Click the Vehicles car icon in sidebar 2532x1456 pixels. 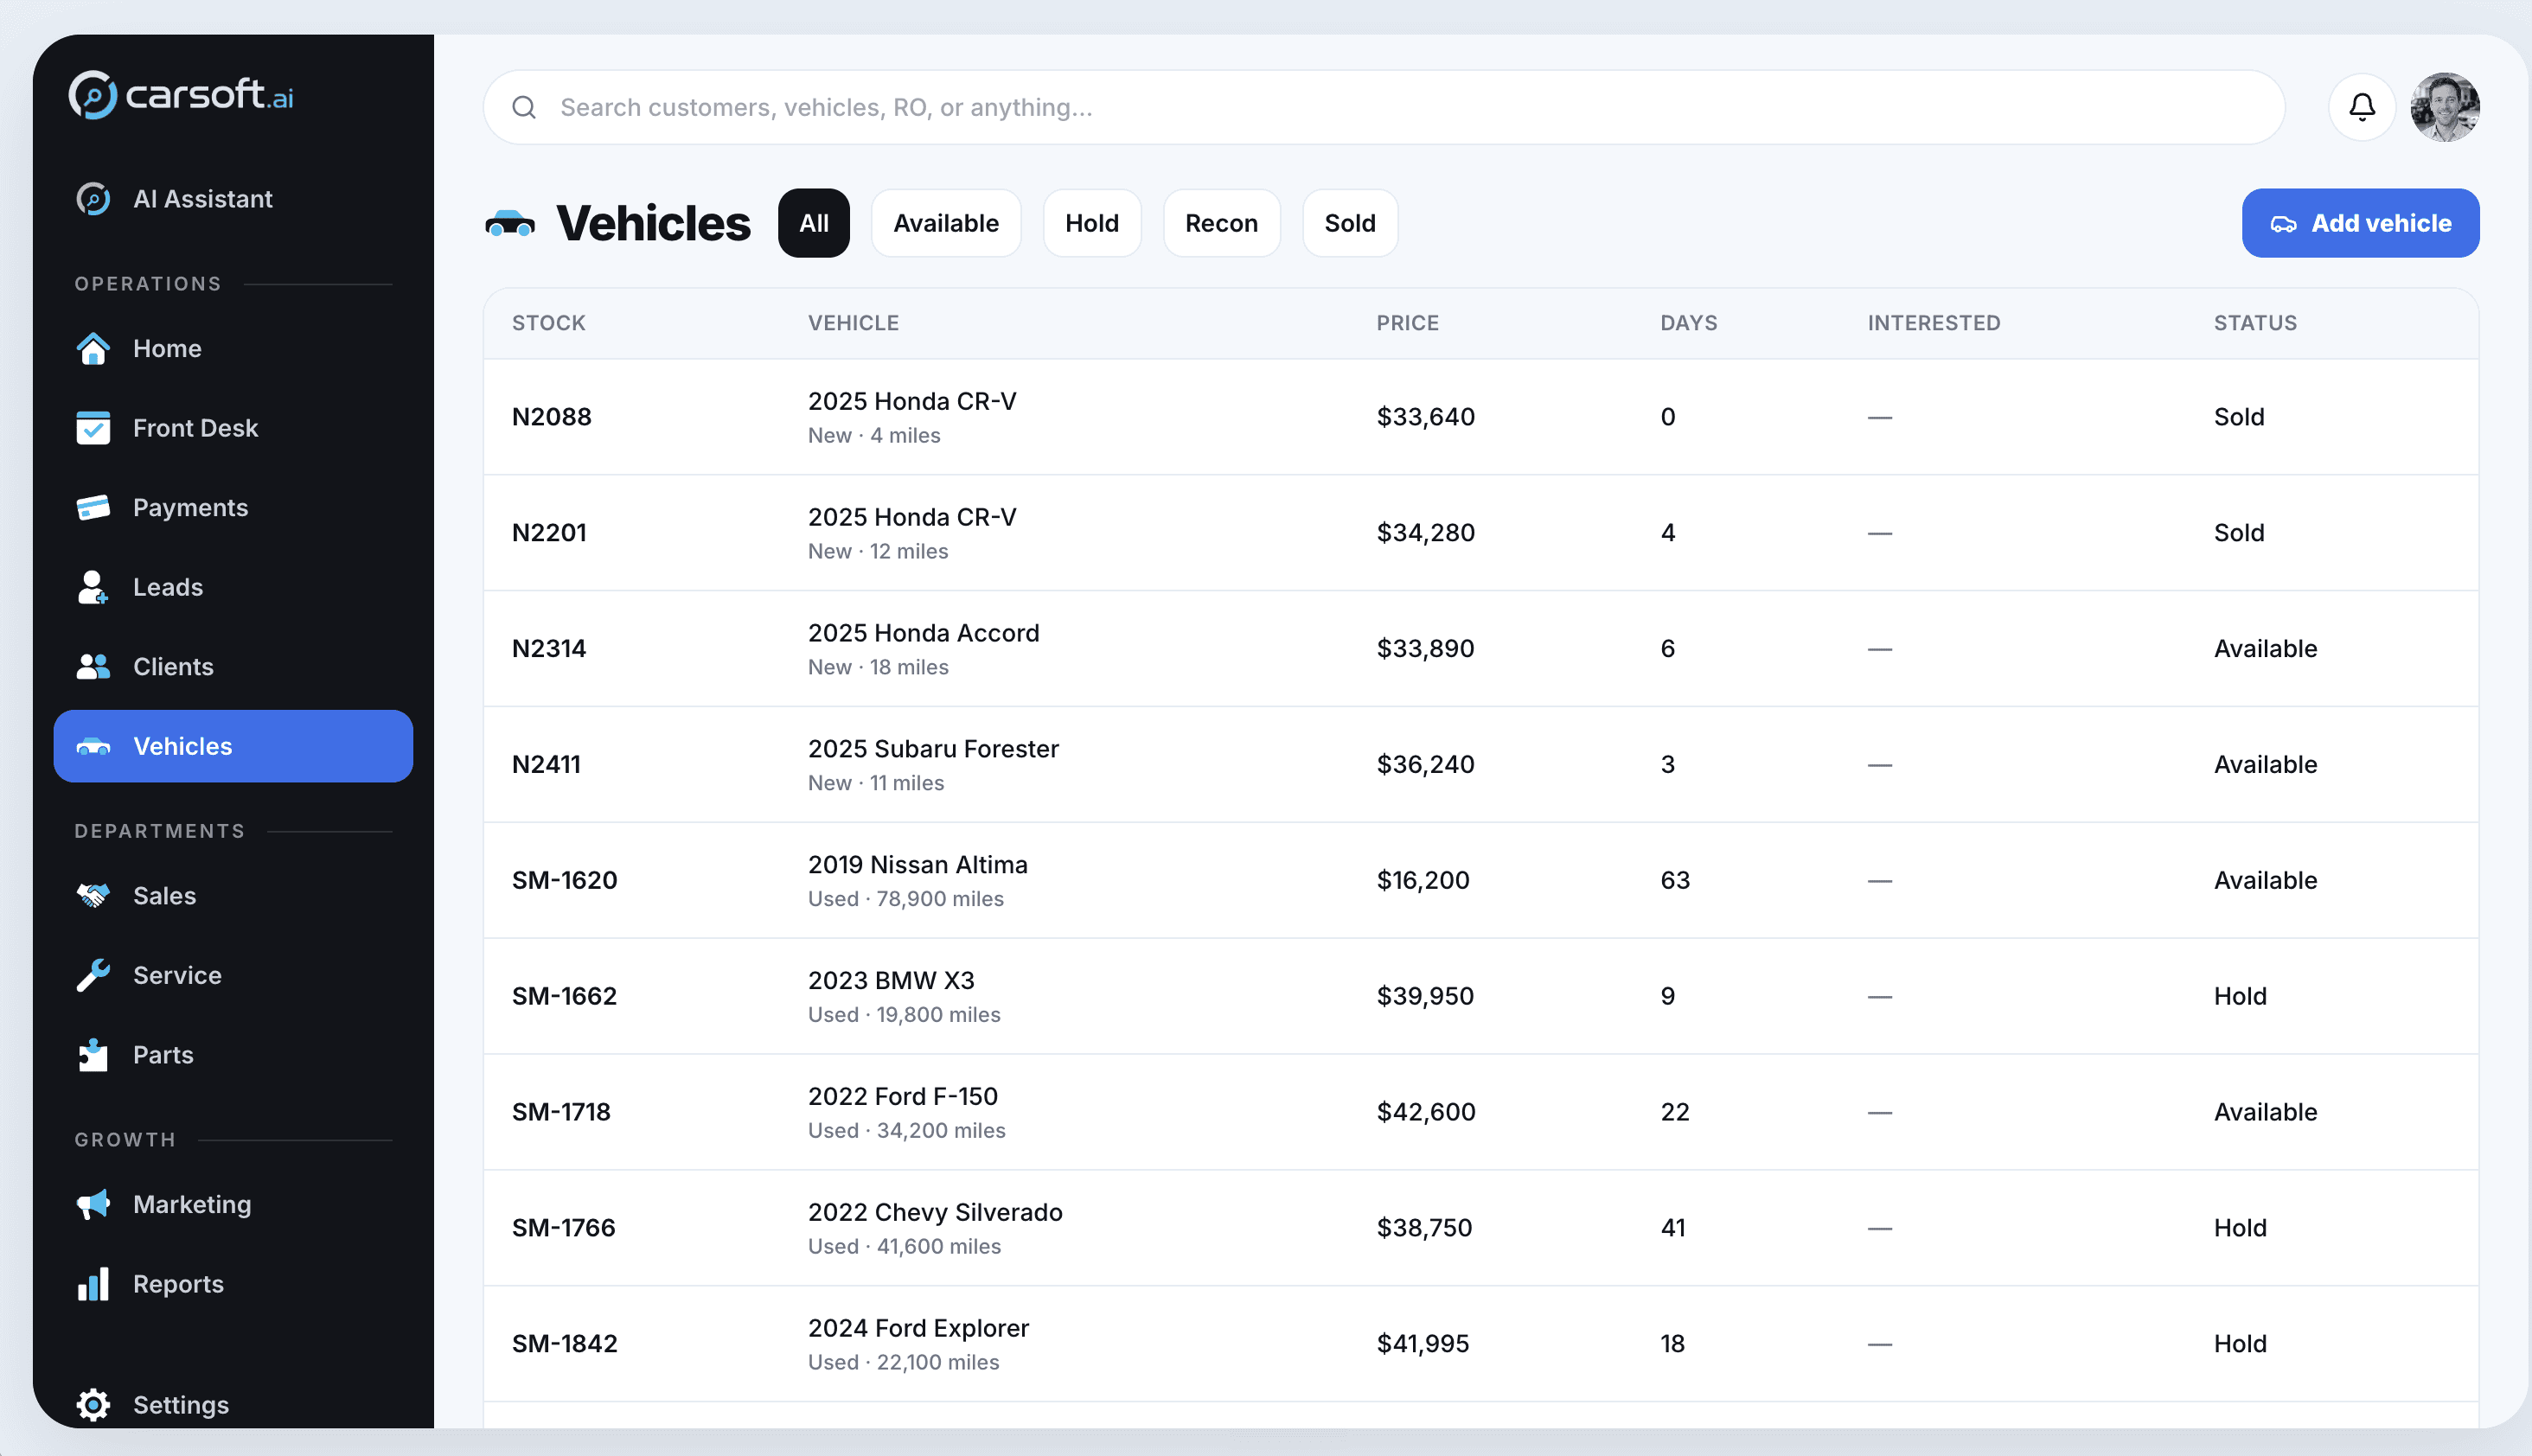click(93, 746)
